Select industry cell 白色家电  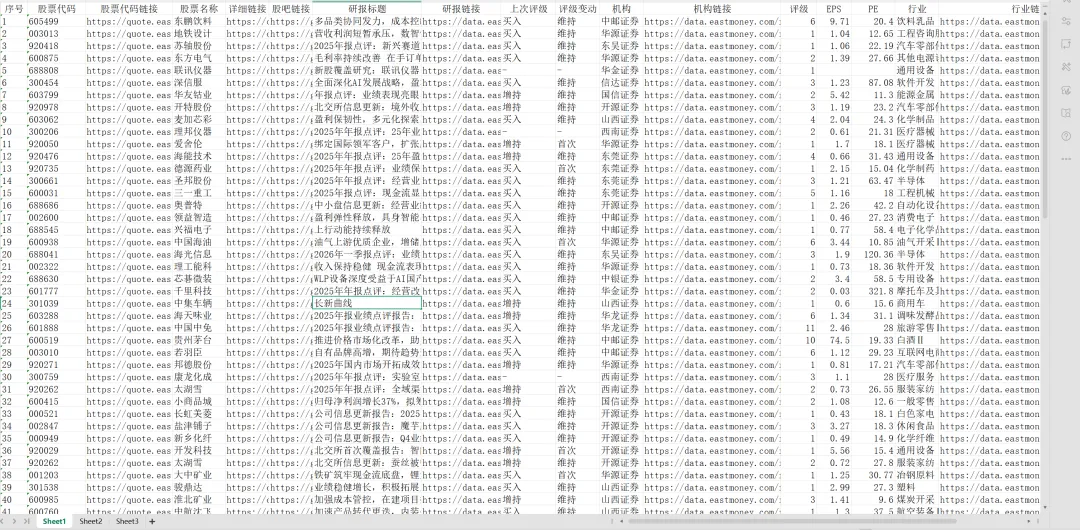click(x=917, y=414)
